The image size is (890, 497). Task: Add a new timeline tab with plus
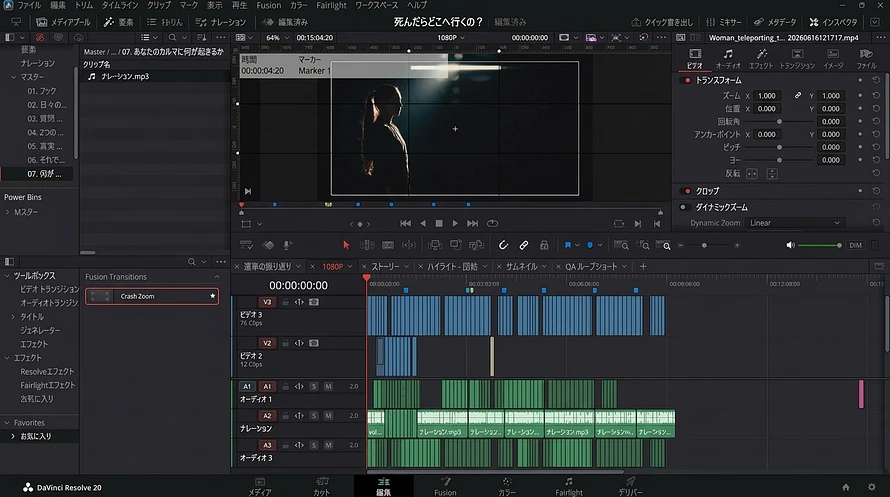(643, 266)
